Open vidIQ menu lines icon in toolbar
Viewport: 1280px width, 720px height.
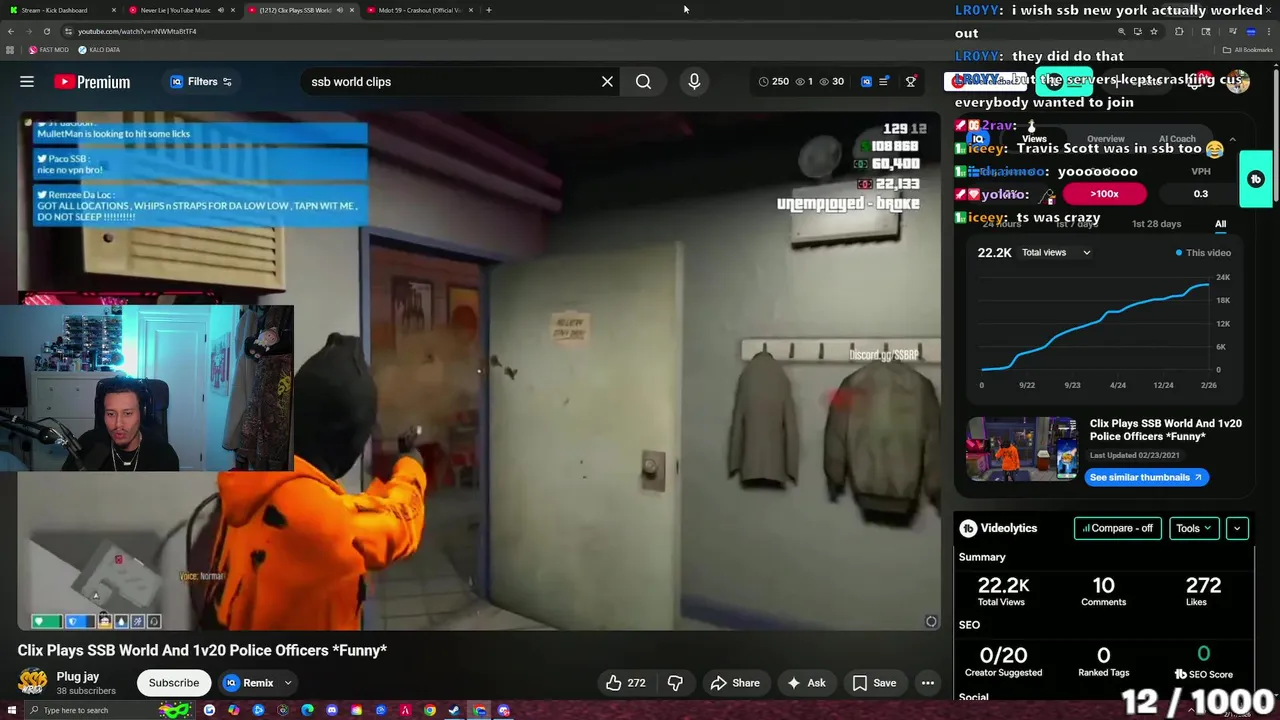[x=884, y=82]
